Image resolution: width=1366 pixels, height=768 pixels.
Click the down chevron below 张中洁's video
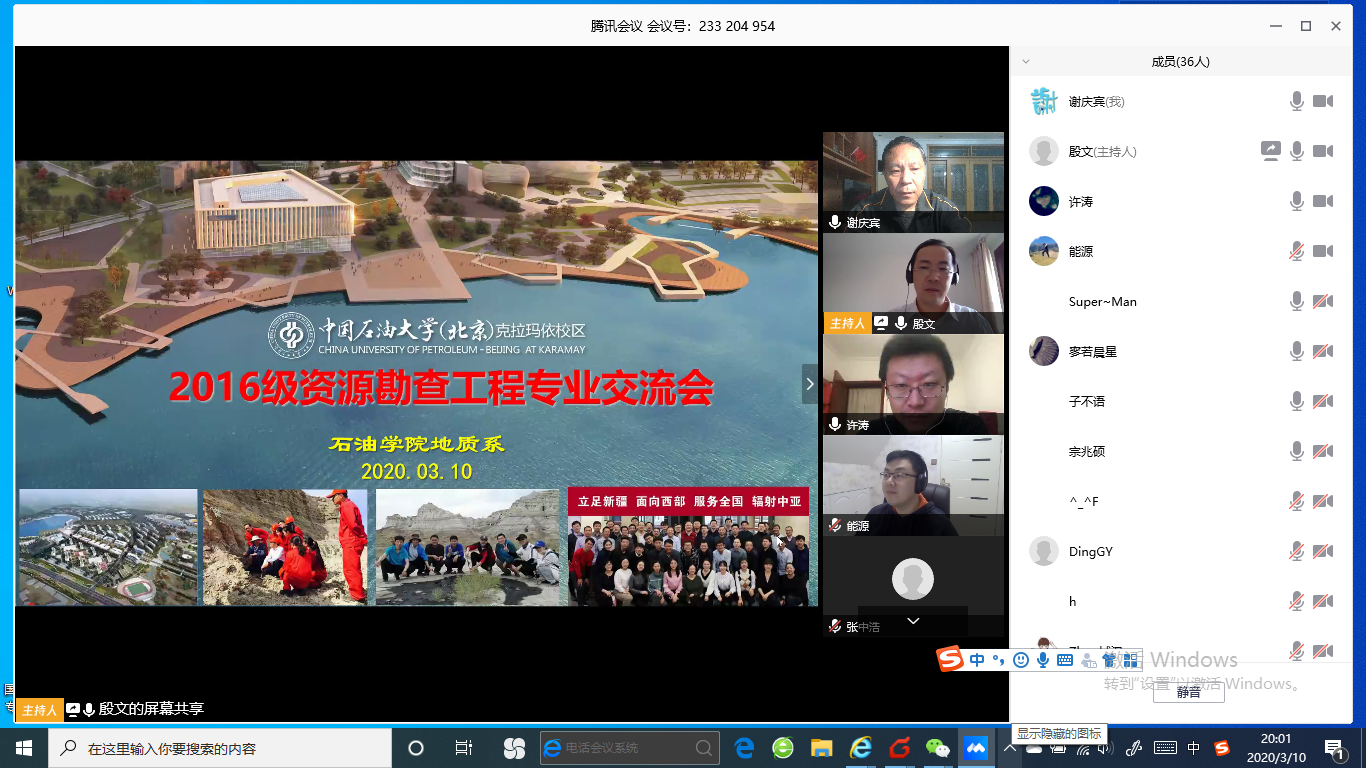click(913, 621)
